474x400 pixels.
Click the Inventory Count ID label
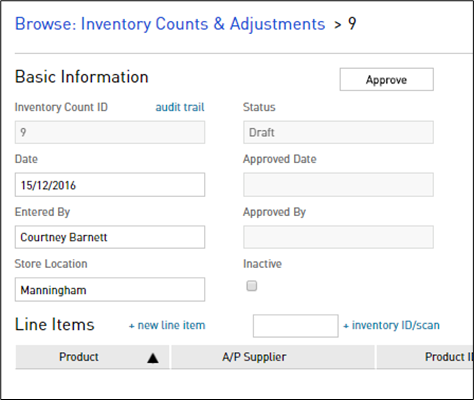click(x=61, y=107)
